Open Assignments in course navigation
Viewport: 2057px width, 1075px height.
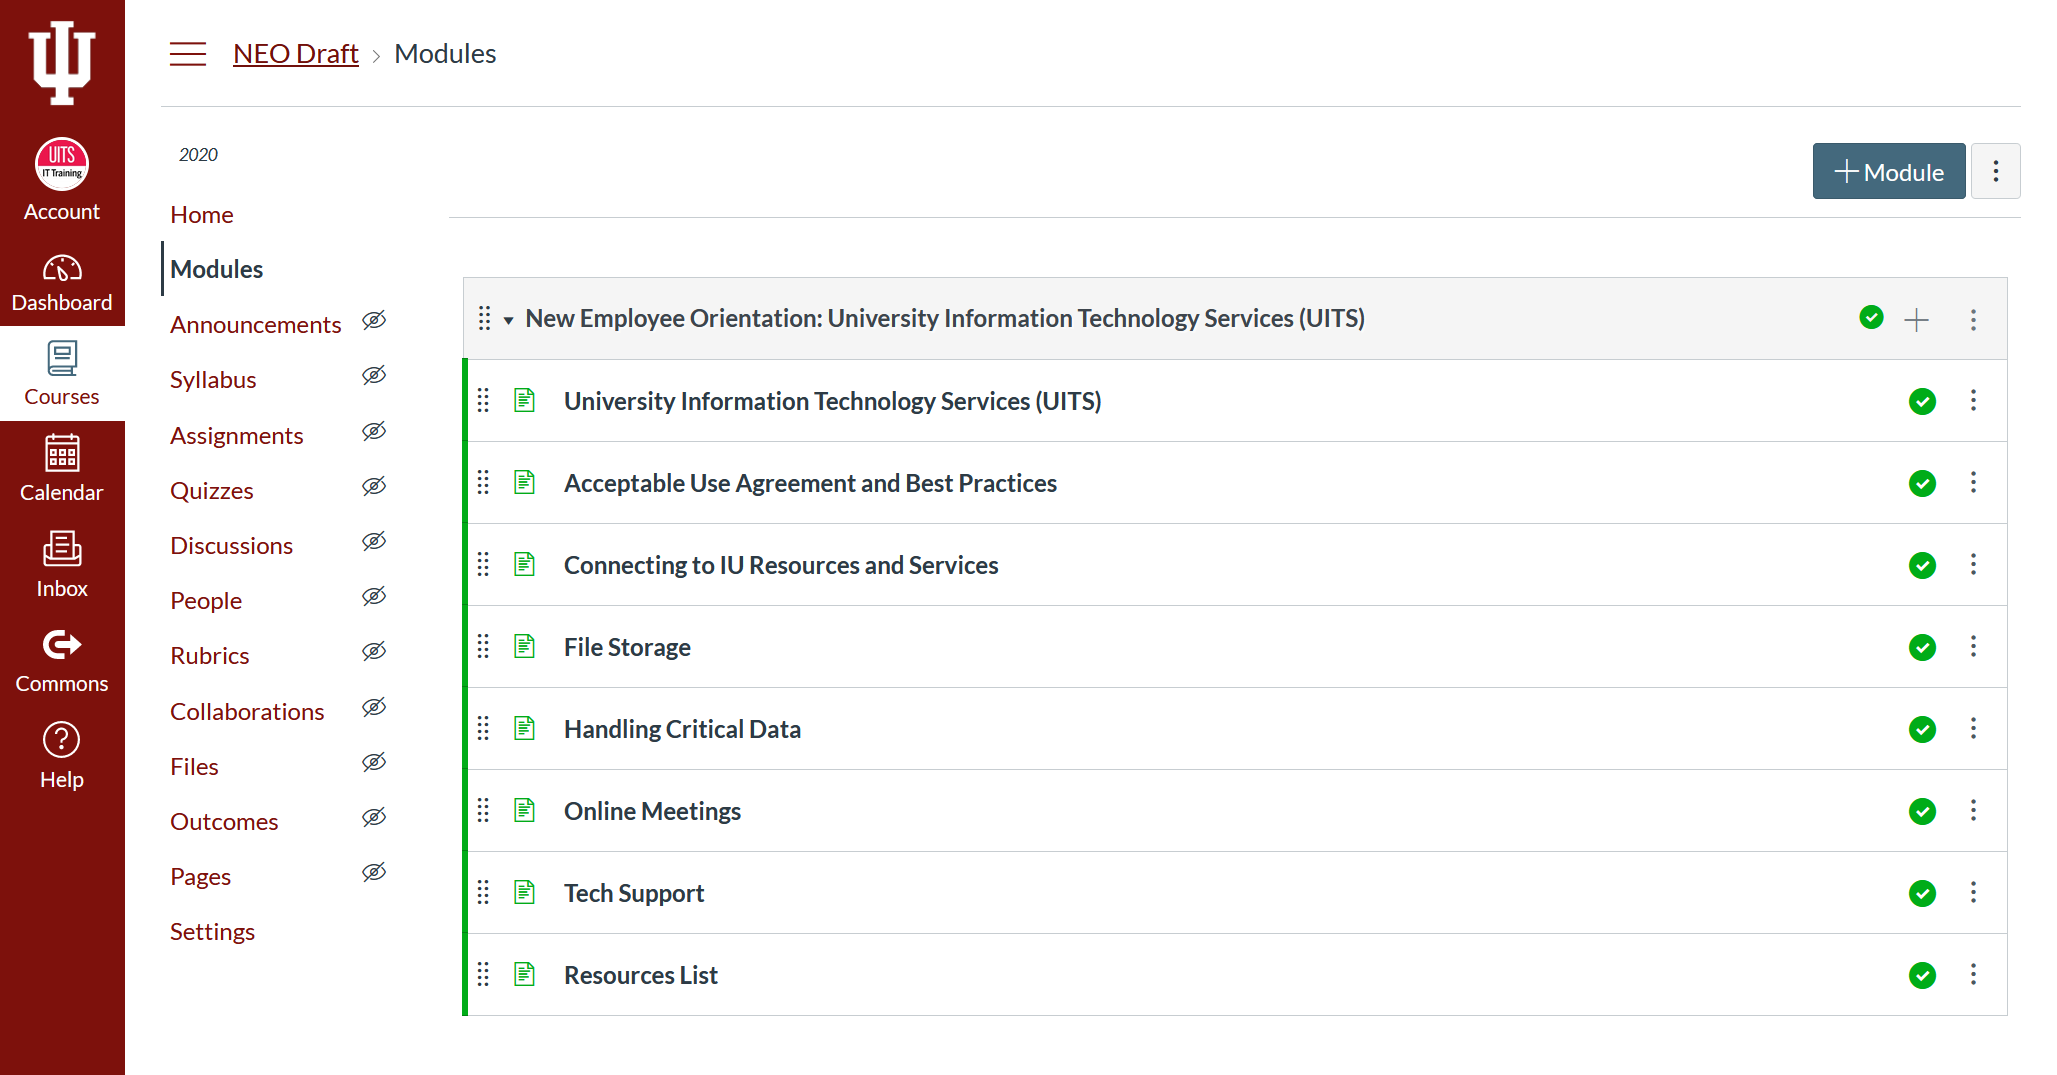coord(236,436)
